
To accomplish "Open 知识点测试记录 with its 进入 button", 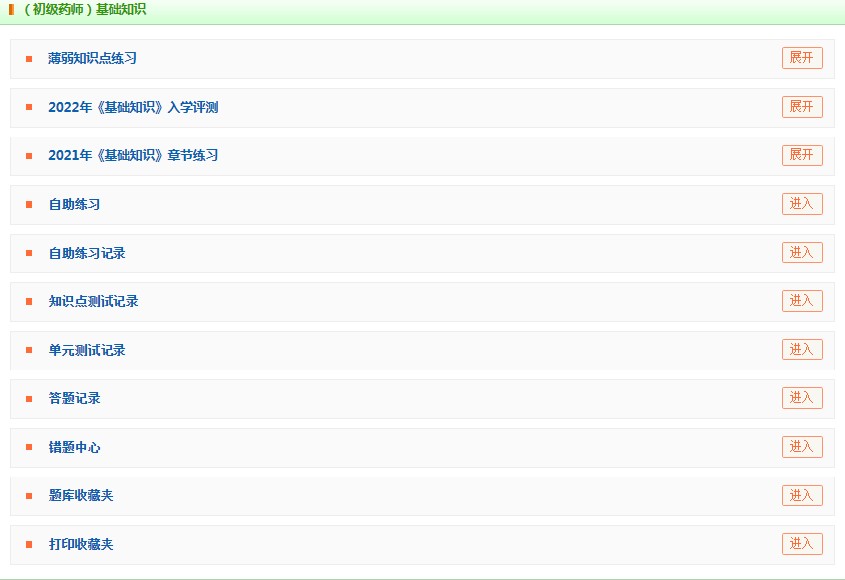I will (x=802, y=301).
